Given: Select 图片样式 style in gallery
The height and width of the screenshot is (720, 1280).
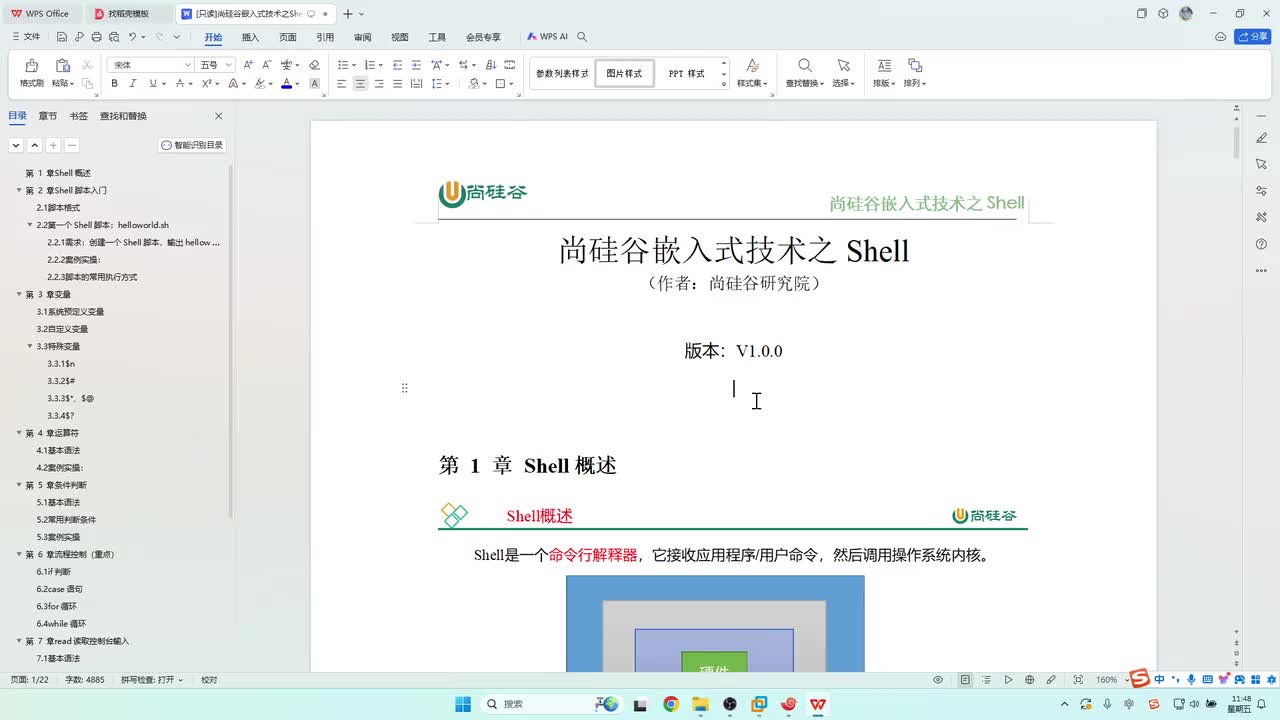Looking at the screenshot, I should pos(625,74).
